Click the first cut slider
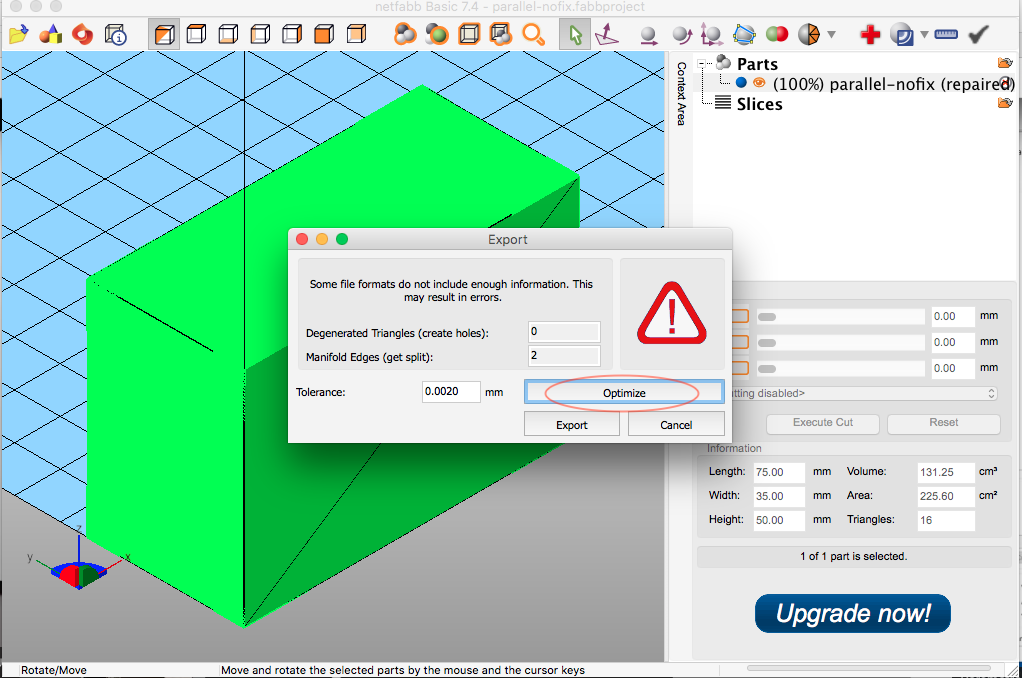 (x=841, y=317)
